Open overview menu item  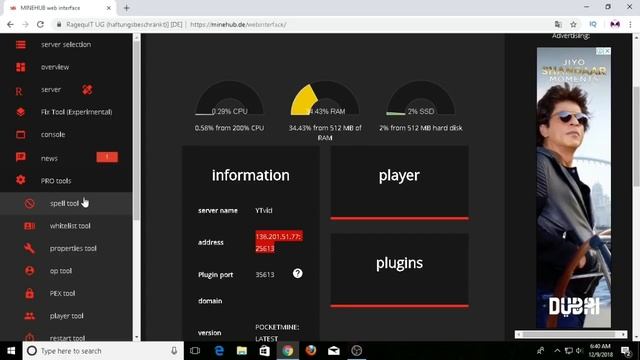click(x=66, y=67)
